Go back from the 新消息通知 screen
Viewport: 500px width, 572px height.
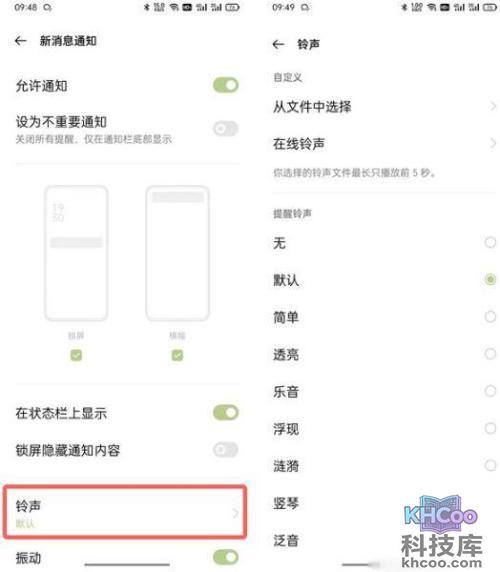click(x=21, y=40)
